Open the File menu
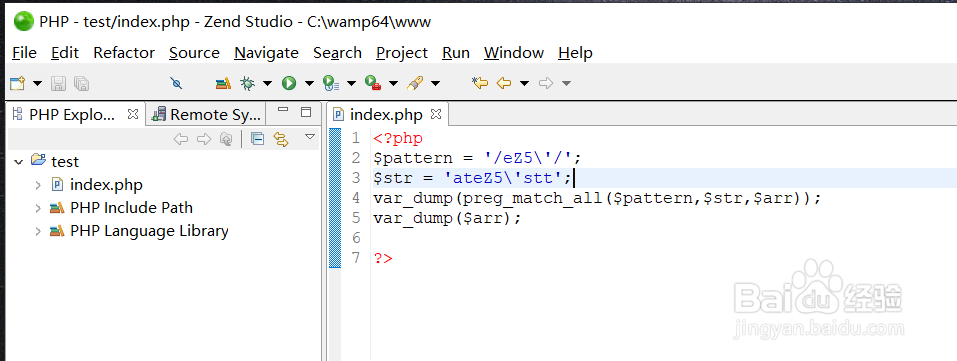Image resolution: width=957 pixels, height=361 pixels. [x=24, y=53]
